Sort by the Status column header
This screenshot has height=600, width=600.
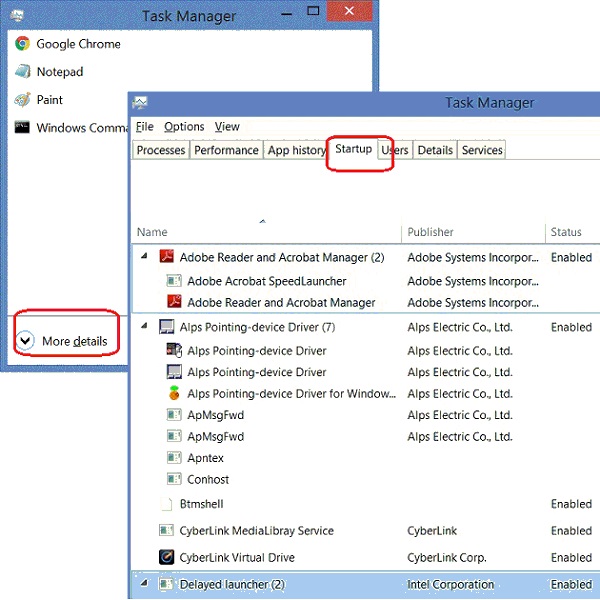click(x=566, y=232)
